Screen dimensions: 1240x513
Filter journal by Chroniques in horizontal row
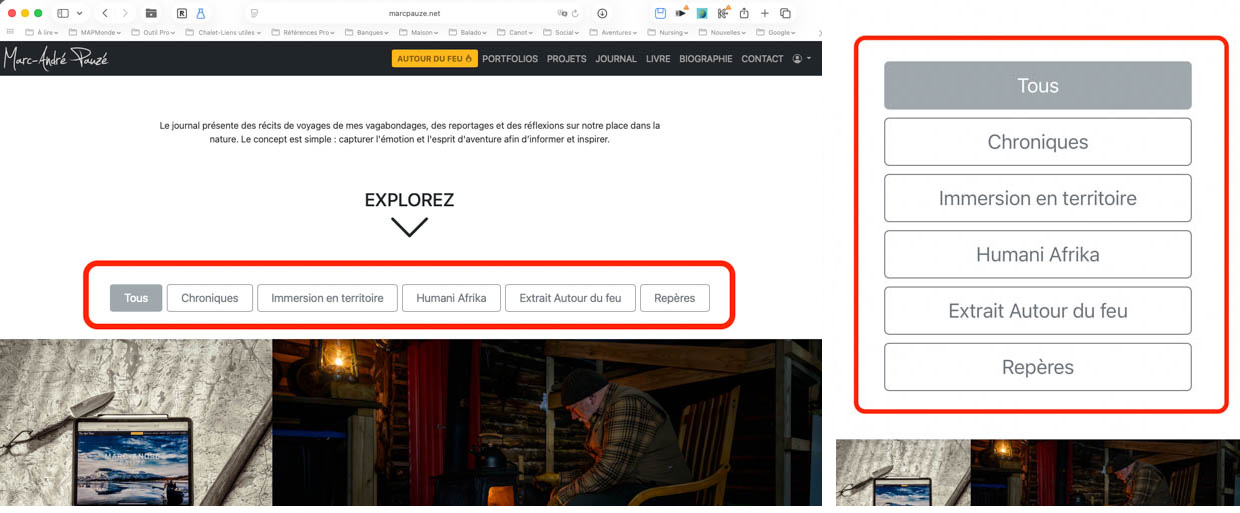[x=210, y=298]
